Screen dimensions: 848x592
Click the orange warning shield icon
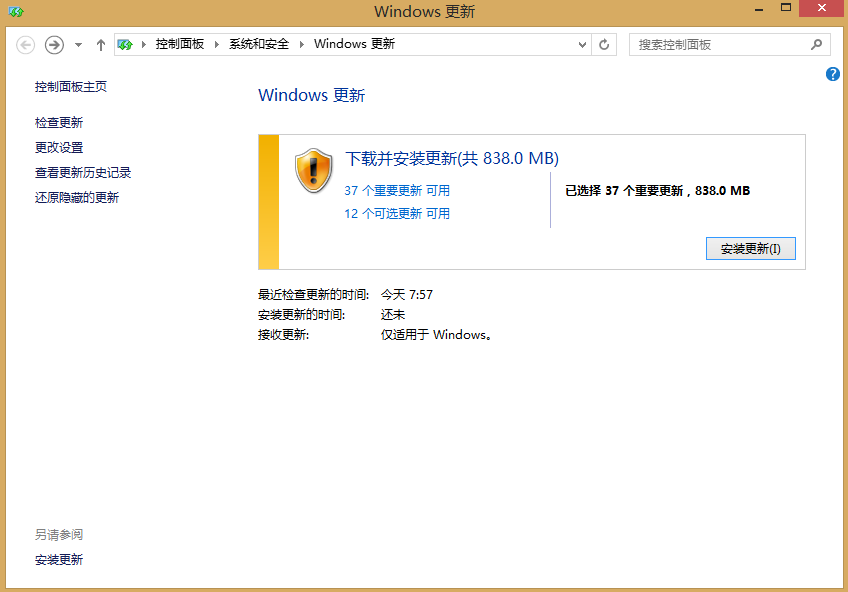click(x=313, y=171)
